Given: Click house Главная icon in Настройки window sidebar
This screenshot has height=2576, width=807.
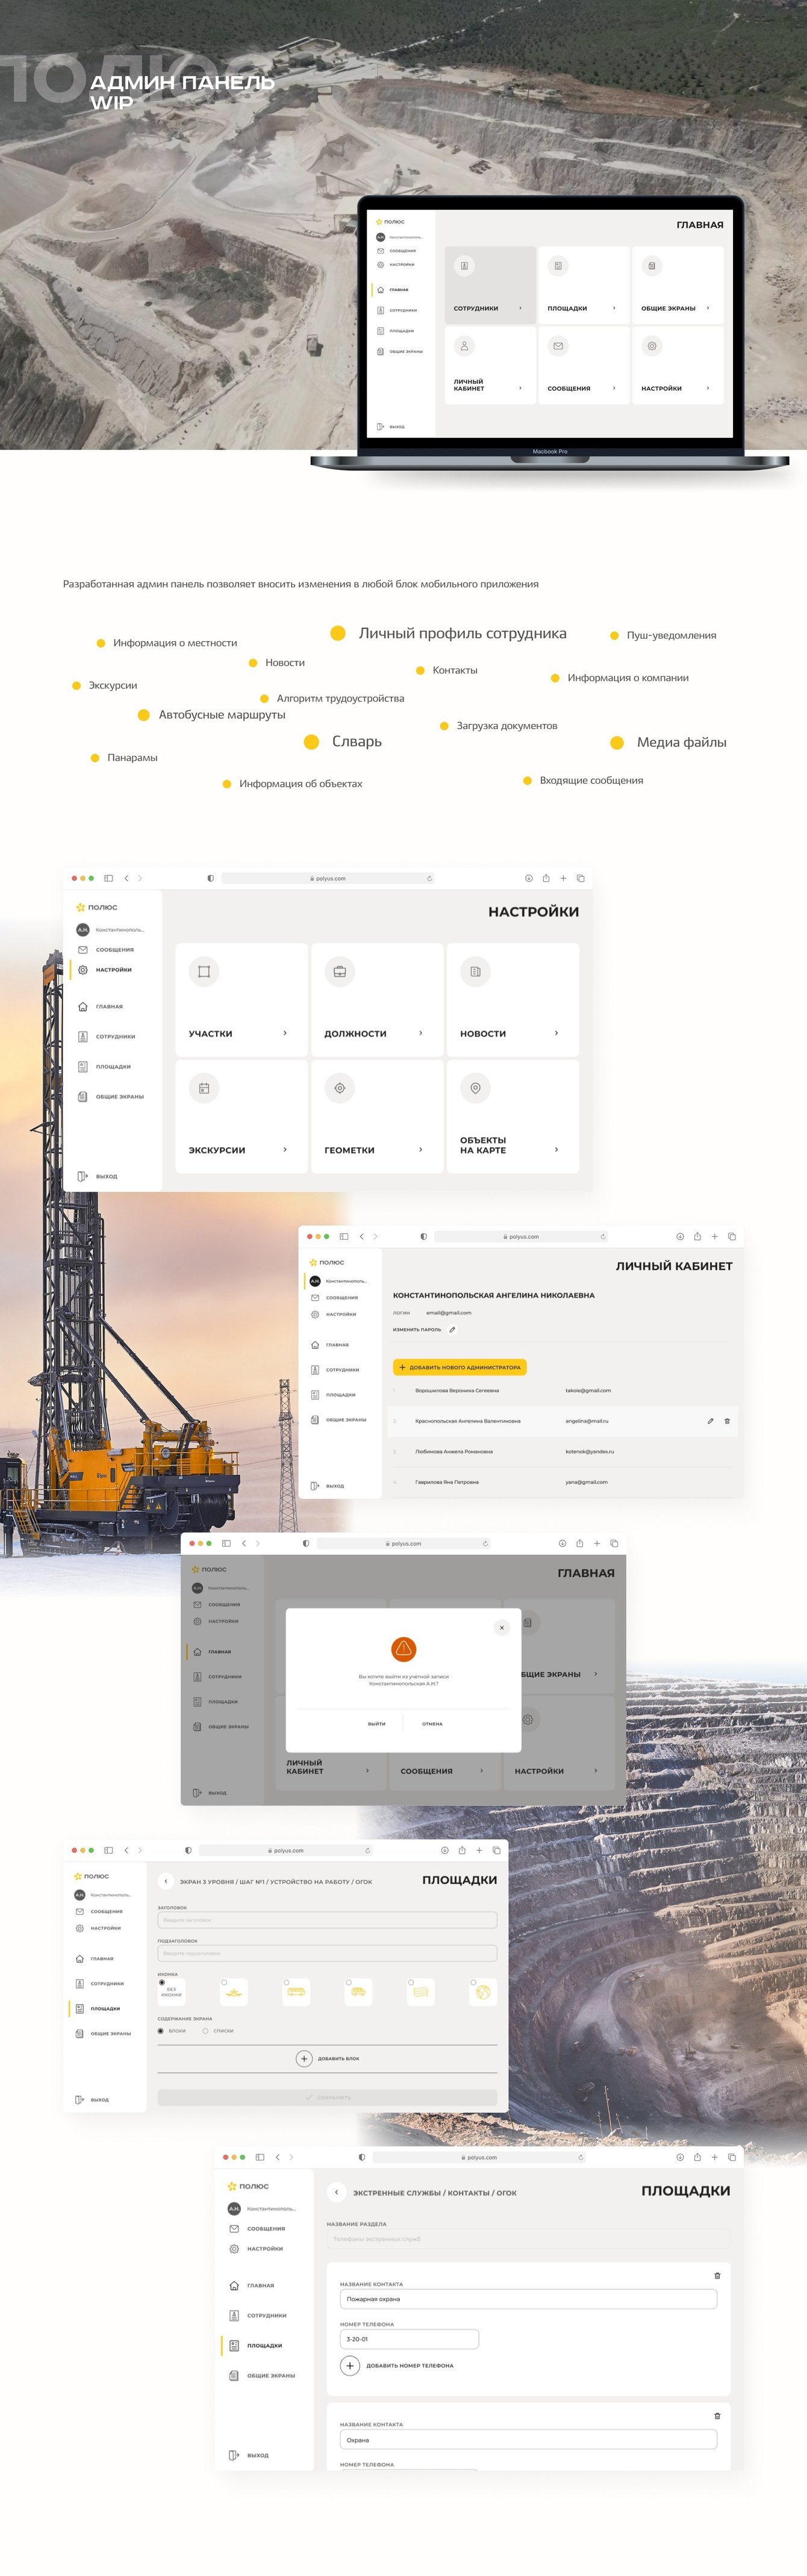Looking at the screenshot, I should pos(83,1007).
